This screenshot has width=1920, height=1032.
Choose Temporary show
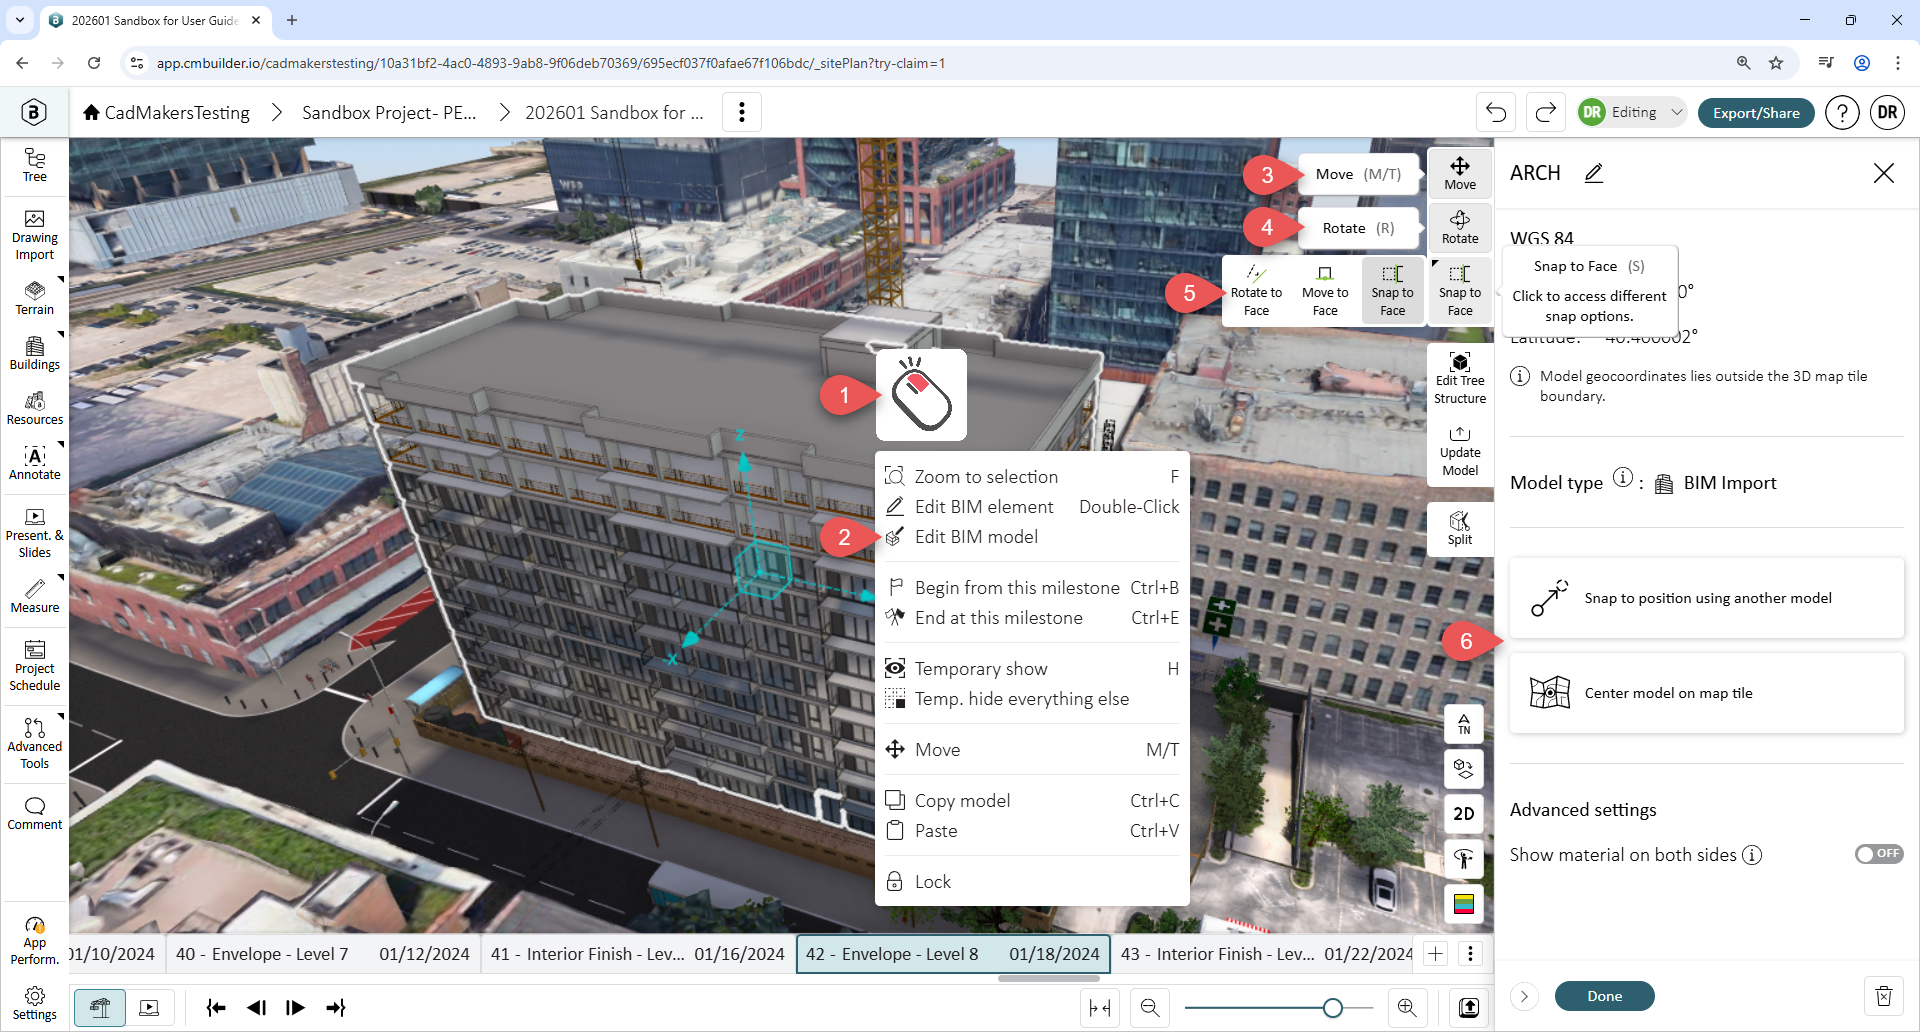pos(1032,669)
